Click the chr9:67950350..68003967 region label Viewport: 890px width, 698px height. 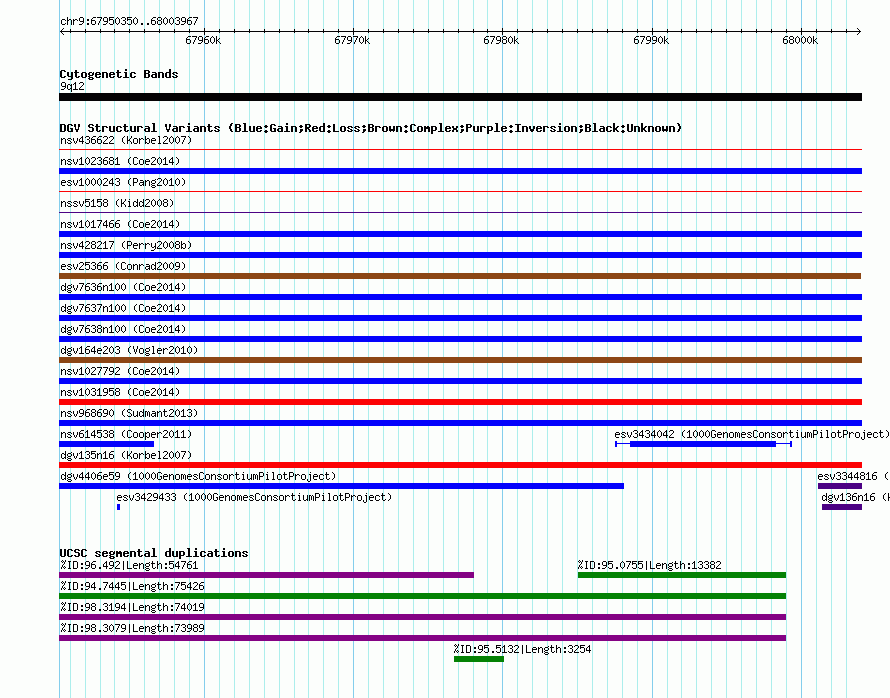click(x=129, y=21)
